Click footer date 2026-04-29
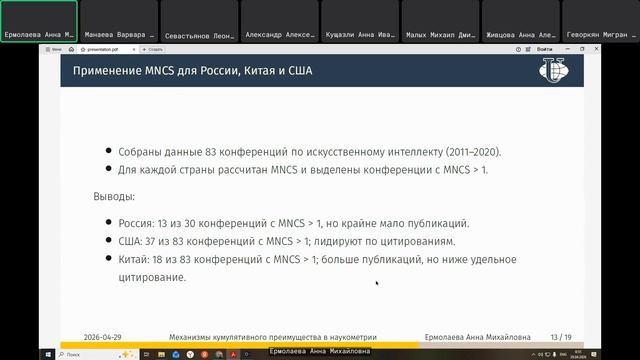 (x=102, y=338)
